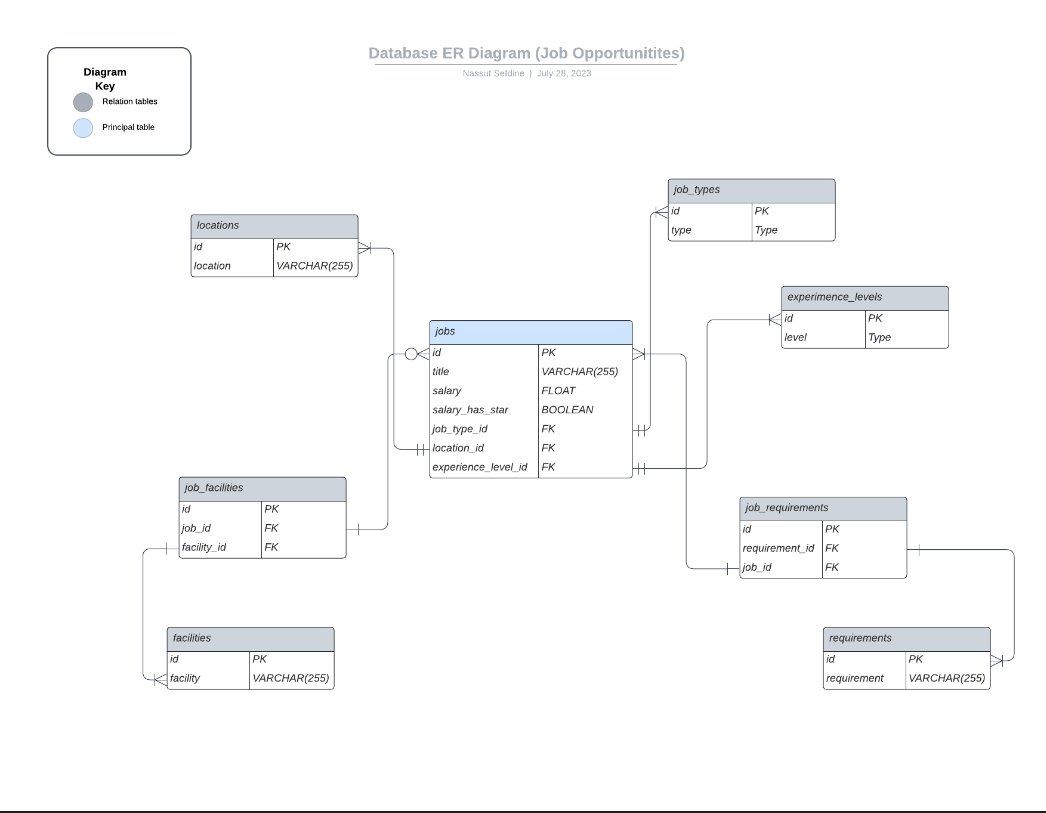Click the 'level' field in experimence_levels table
Image resolution: width=1046 pixels, height=813 pixels.
coord(795,337)
